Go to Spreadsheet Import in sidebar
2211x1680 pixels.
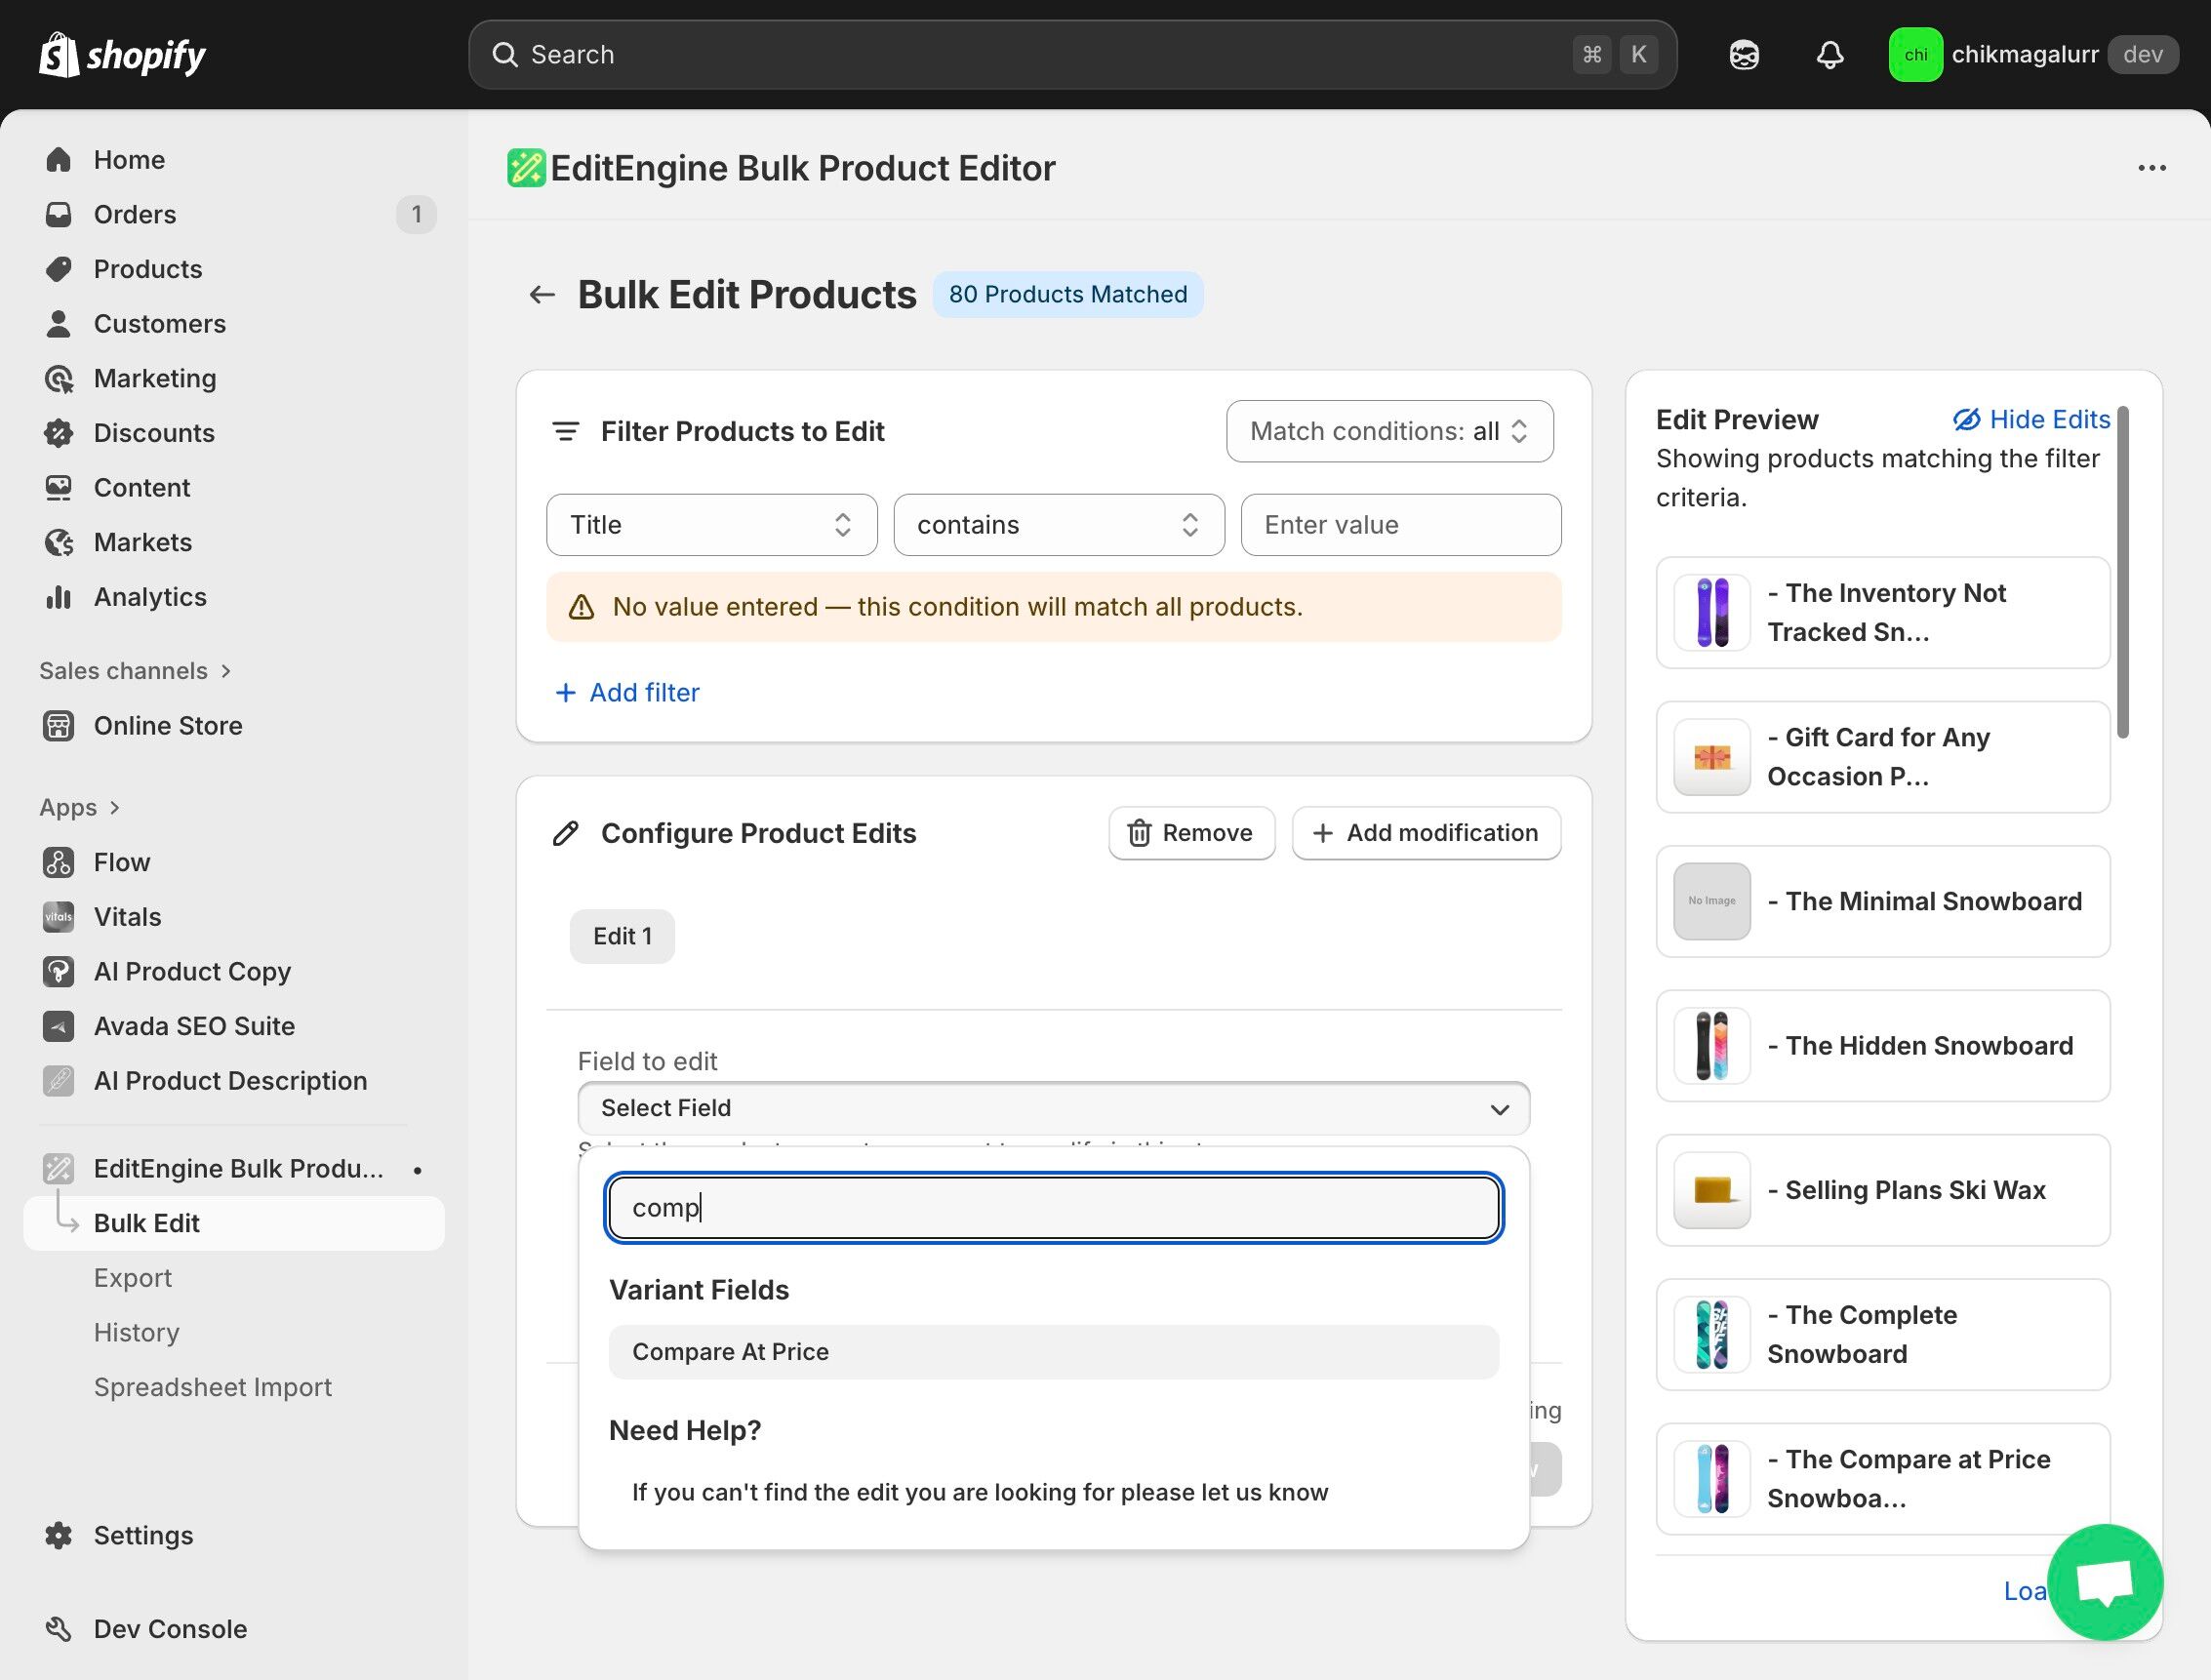(212, 1387)
